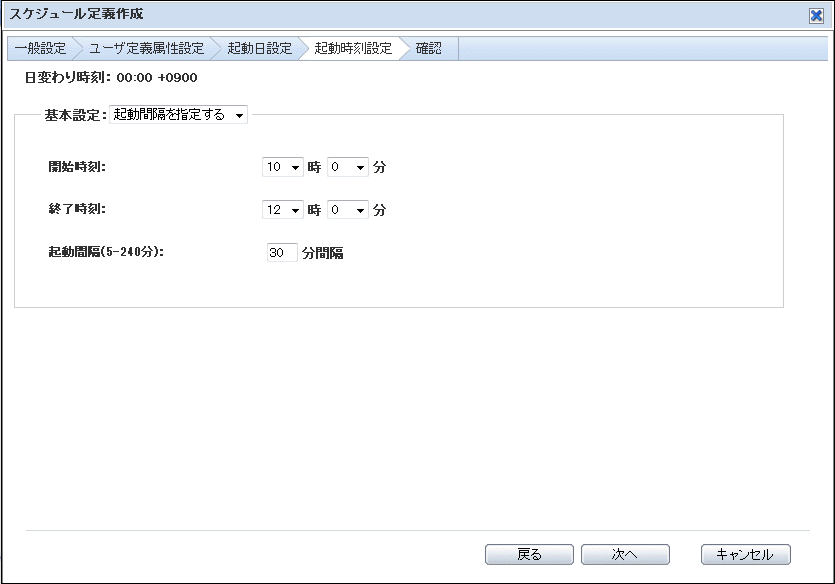Cancel with the キャンセル button
This screenshot has width=835, height=584.
pyautogui.click(x=746, y=554)
